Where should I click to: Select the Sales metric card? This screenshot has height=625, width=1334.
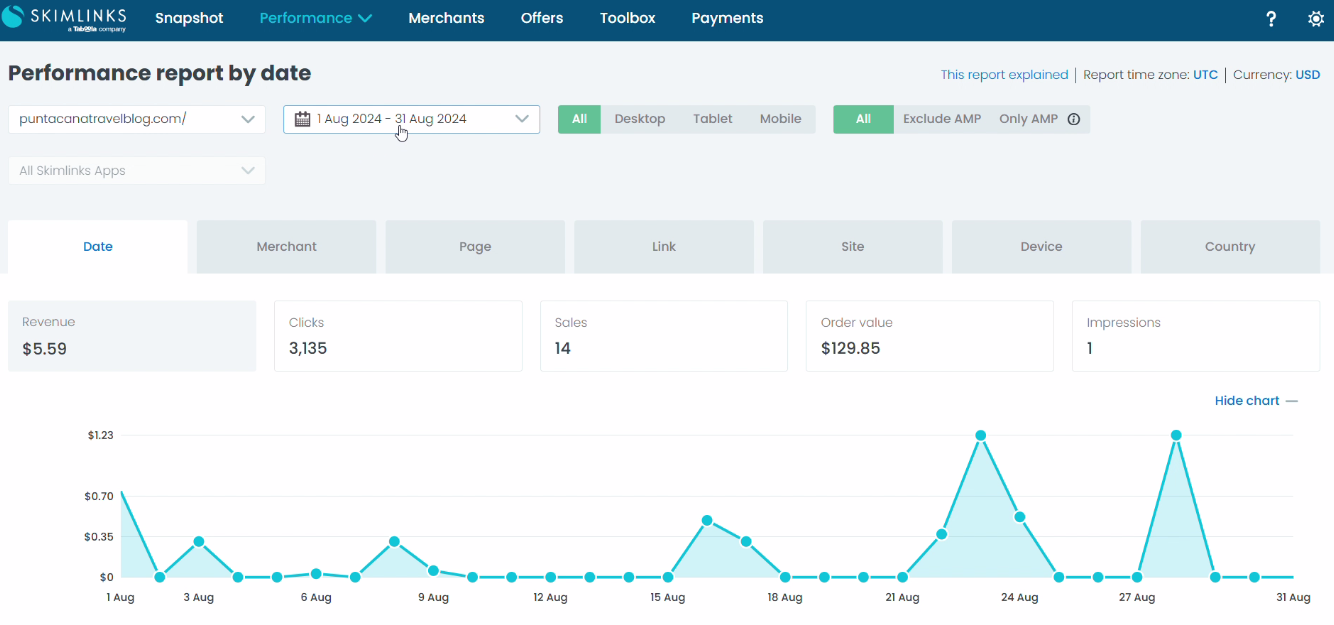[664, 336]
